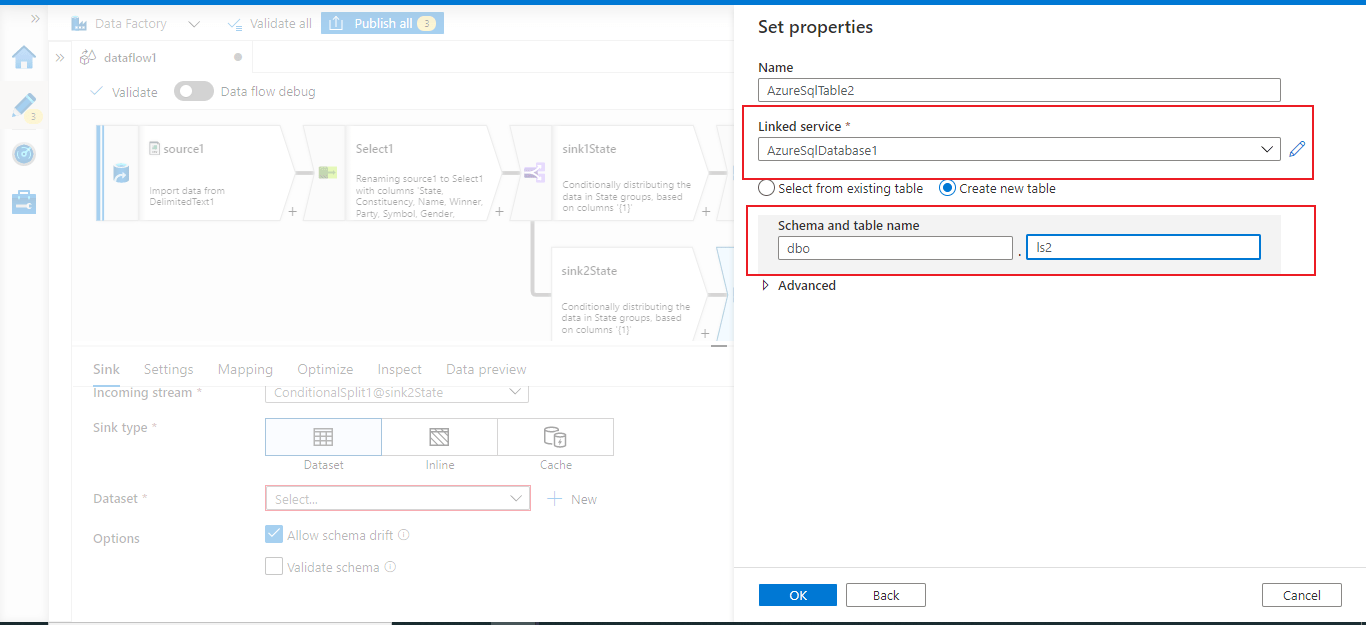The image size is (1366, 625).
Task: Click the schema name field dbo
Action: (x=895, y=247)
